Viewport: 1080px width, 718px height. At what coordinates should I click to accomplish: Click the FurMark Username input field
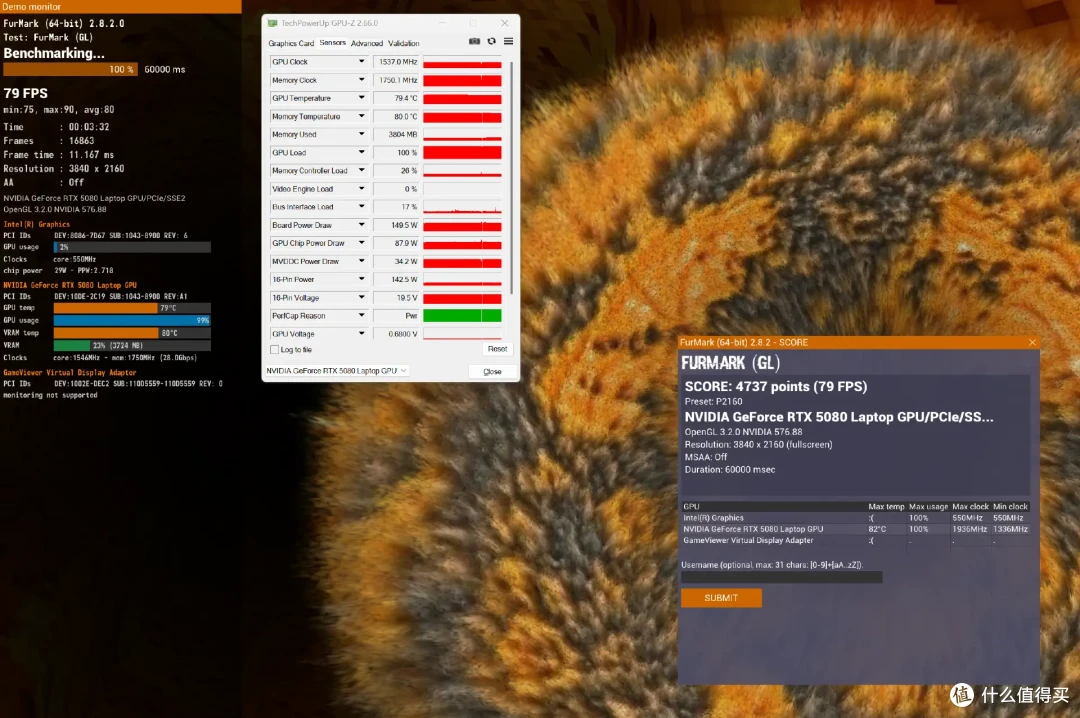(781, 578)
